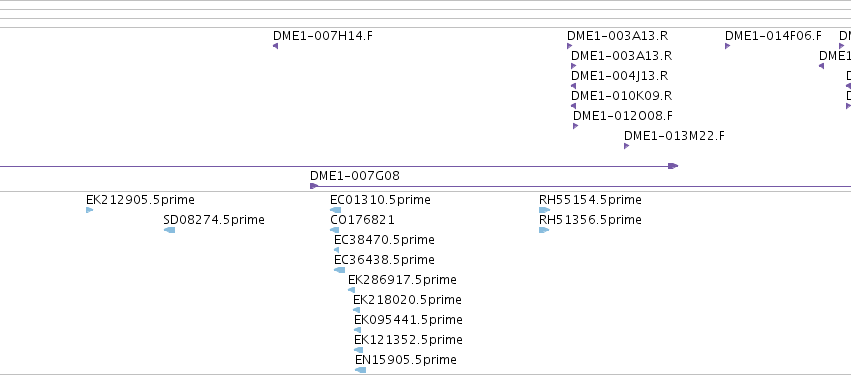Click the CO176821 label
This screenshot has height=375, width=851.
pos(363,220)
